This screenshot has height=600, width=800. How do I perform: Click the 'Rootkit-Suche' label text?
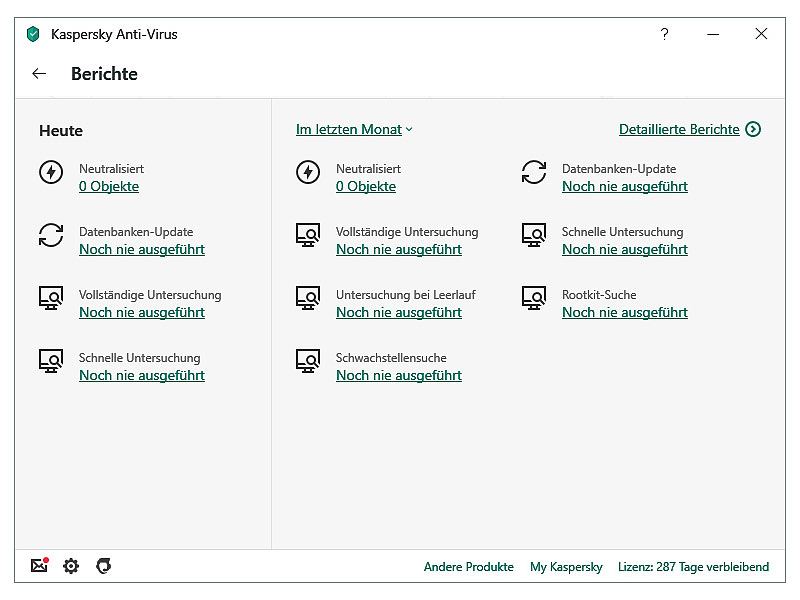click(599, 295)
